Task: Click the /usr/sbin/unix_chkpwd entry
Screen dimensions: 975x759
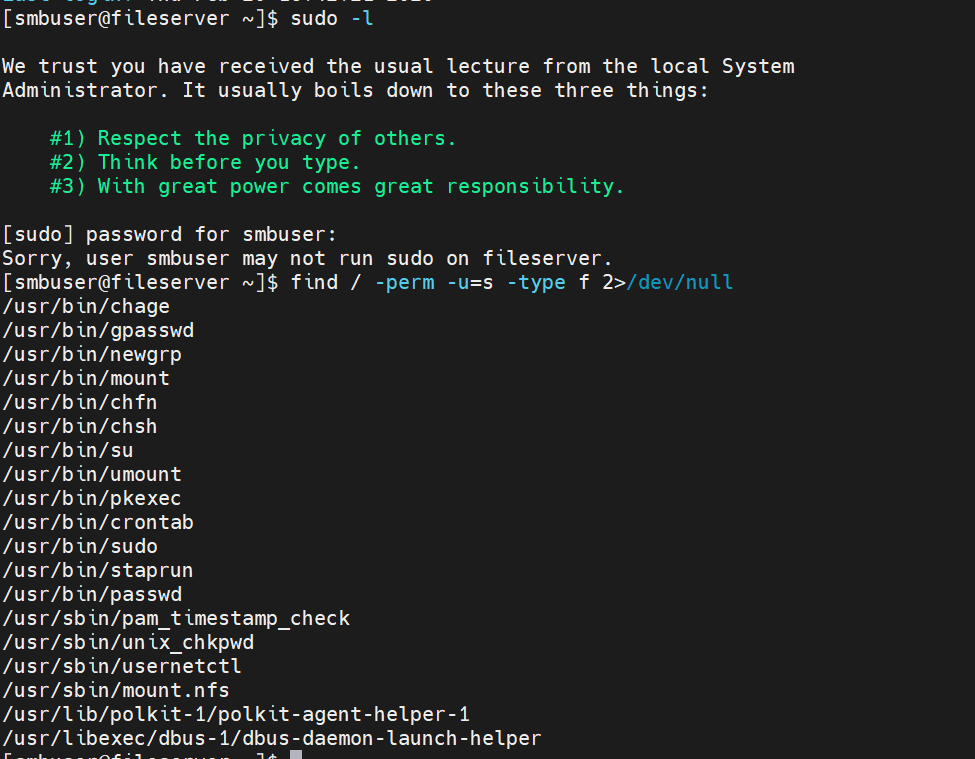Action: pos(128,642)
